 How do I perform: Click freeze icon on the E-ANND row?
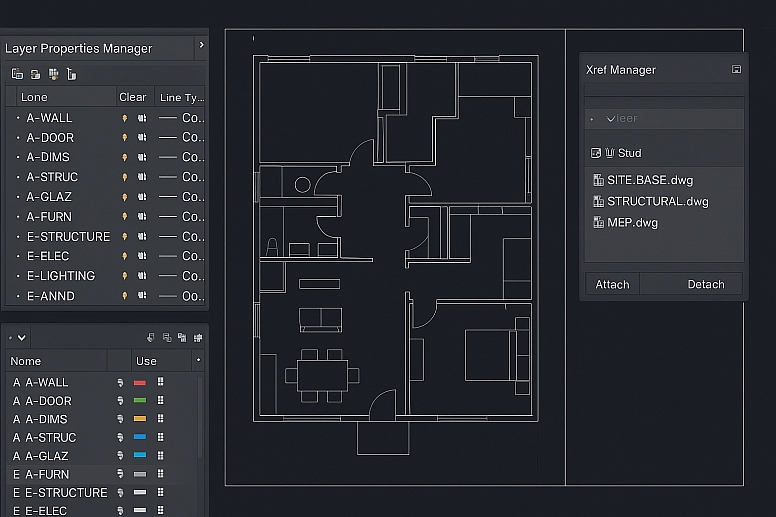[x=142, y=296]
